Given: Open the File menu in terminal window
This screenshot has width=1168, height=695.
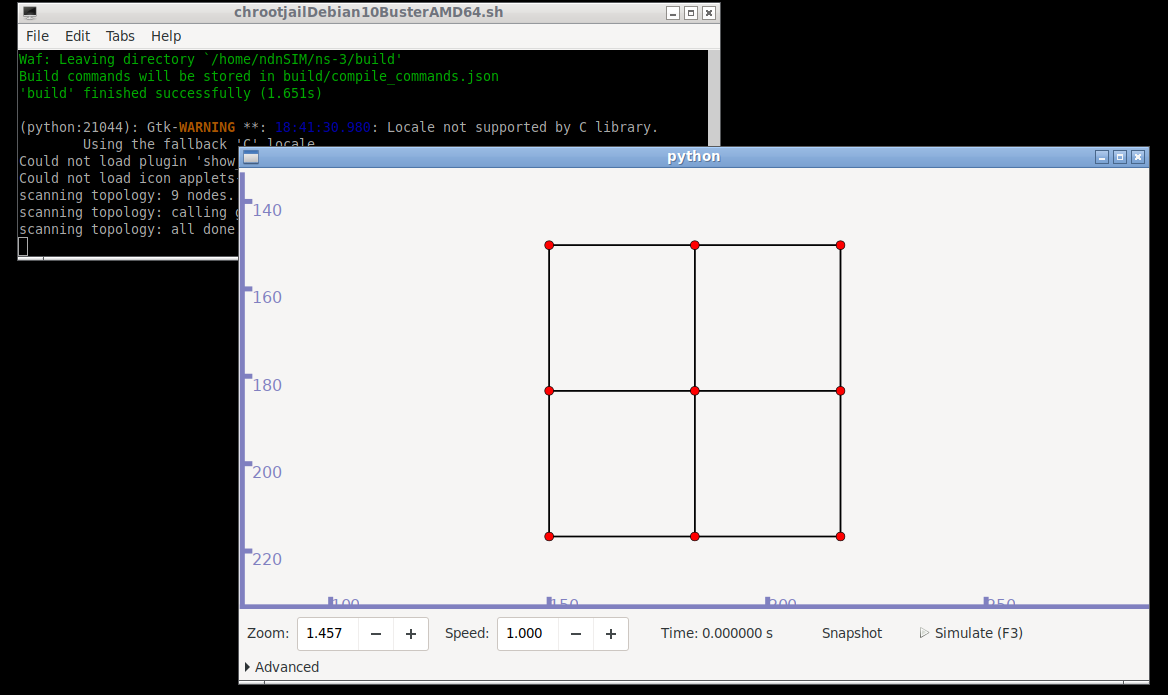Looking at the screenshot, I should 37,36.
